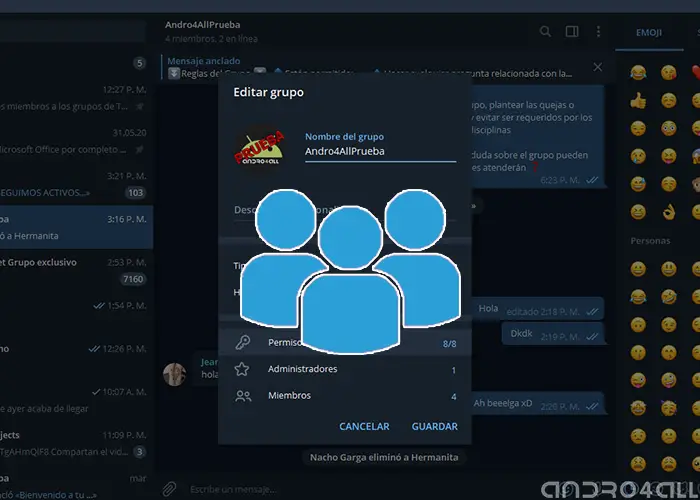Open the chat dated 31.05.20

76,141
